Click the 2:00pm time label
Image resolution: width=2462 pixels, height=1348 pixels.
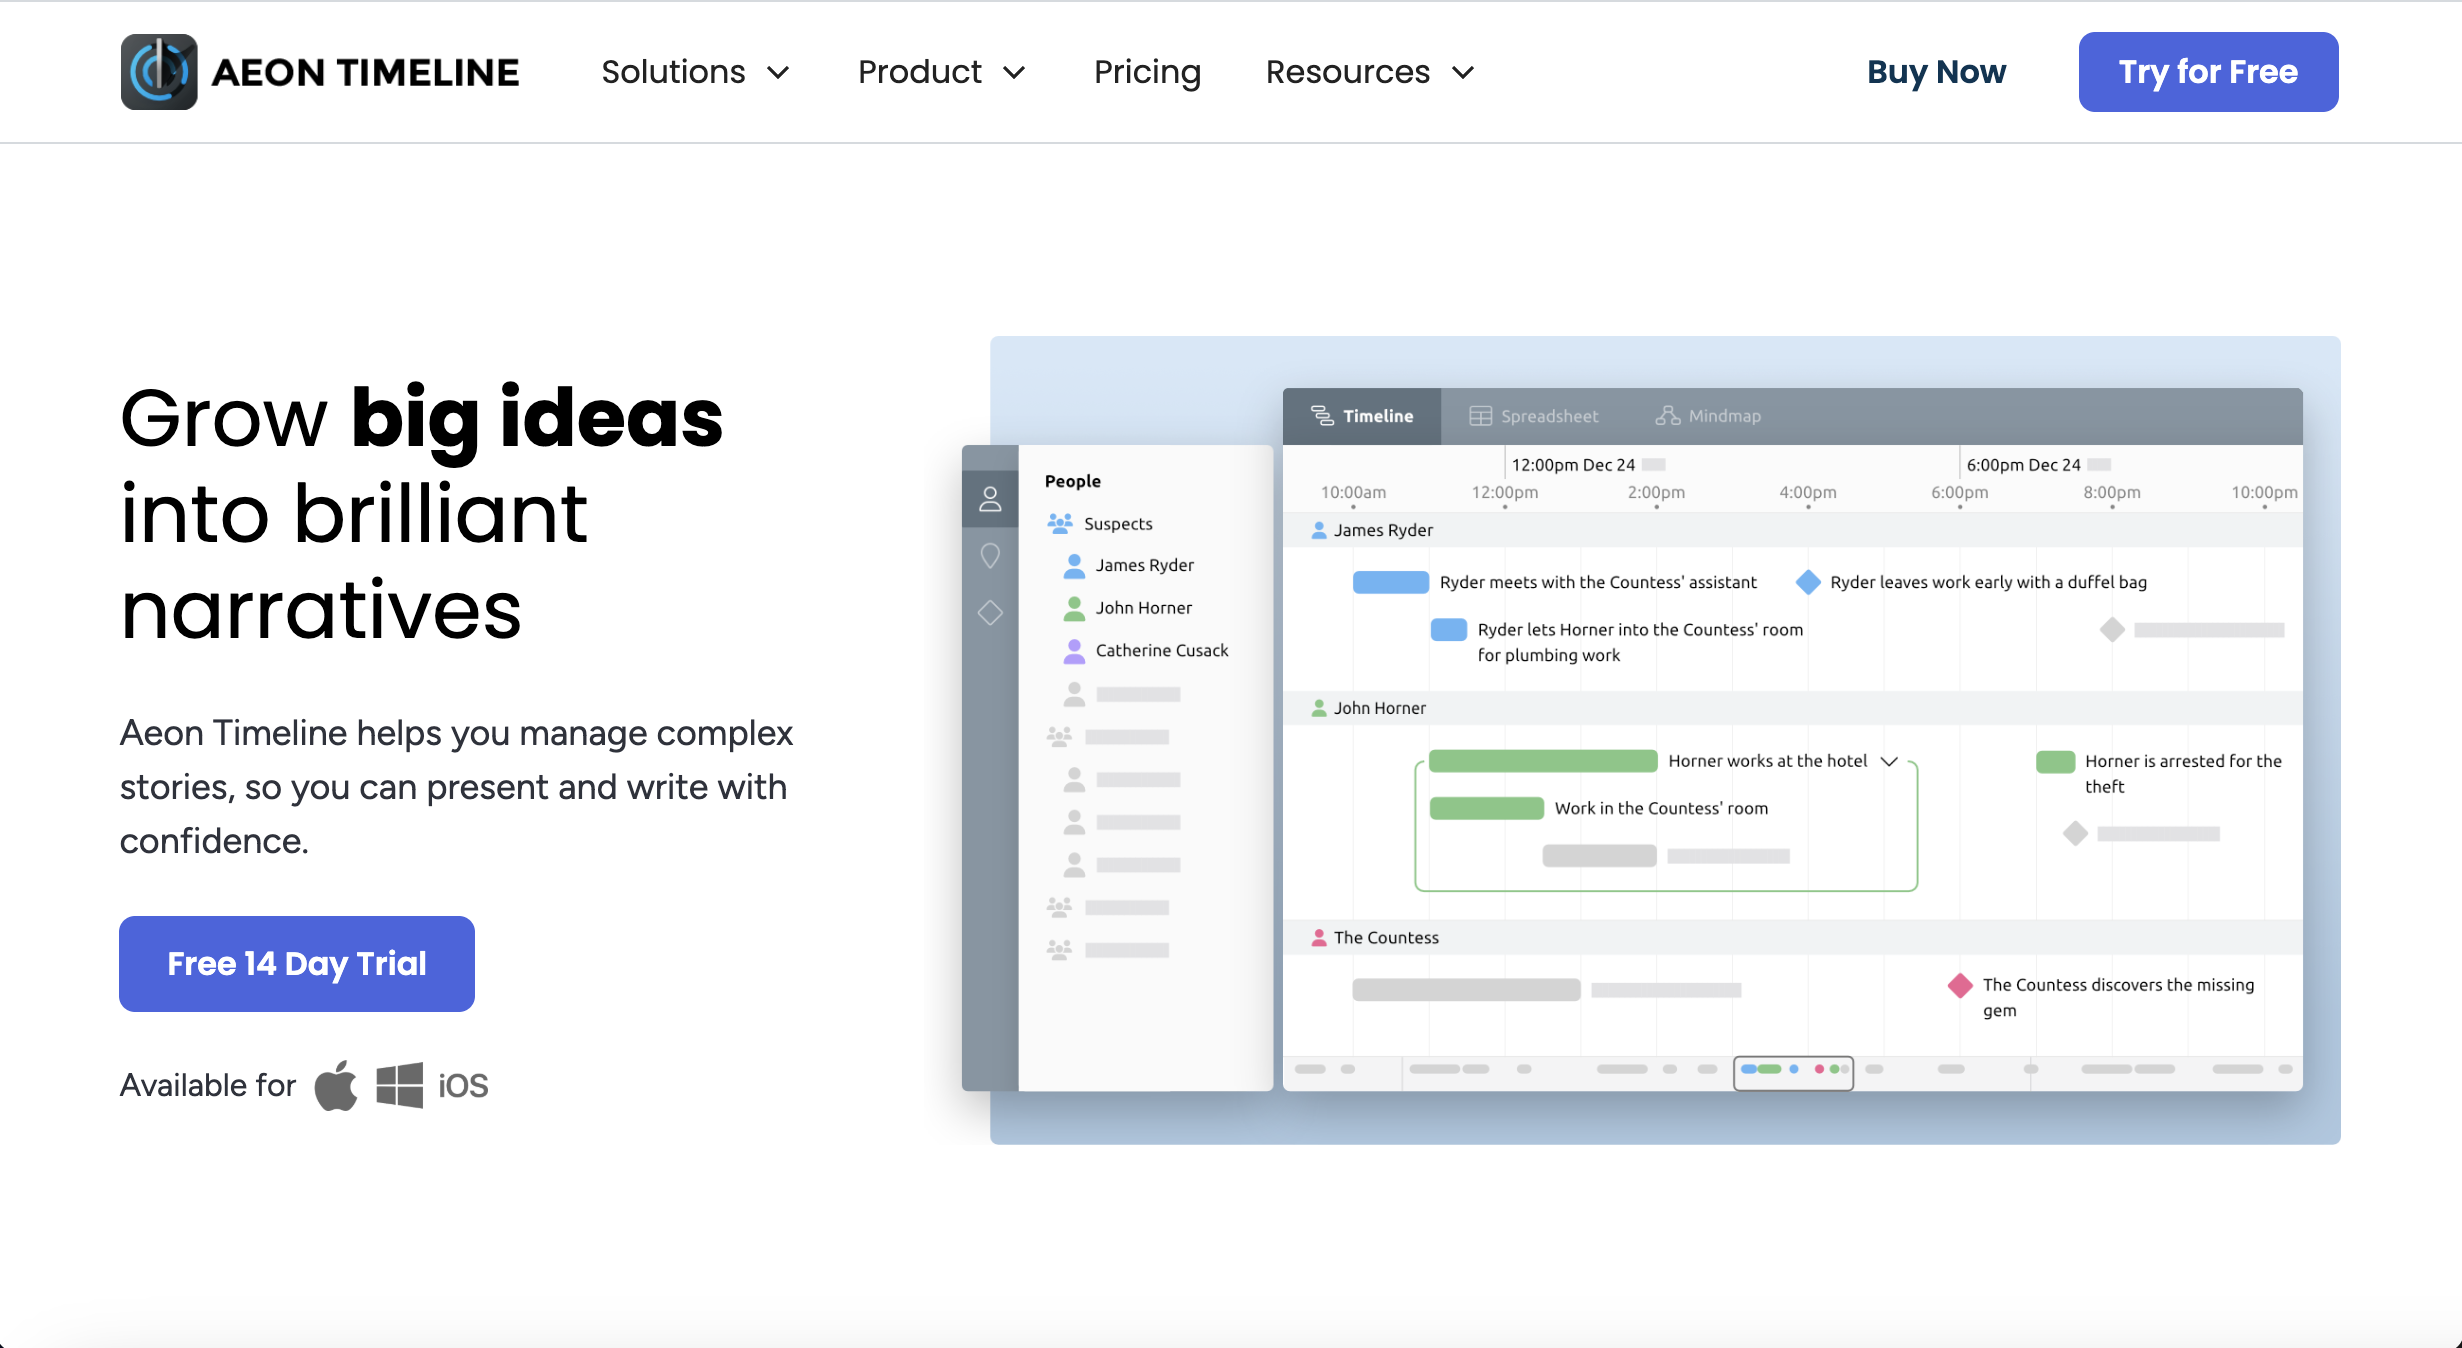click(x=1656, y=492)
